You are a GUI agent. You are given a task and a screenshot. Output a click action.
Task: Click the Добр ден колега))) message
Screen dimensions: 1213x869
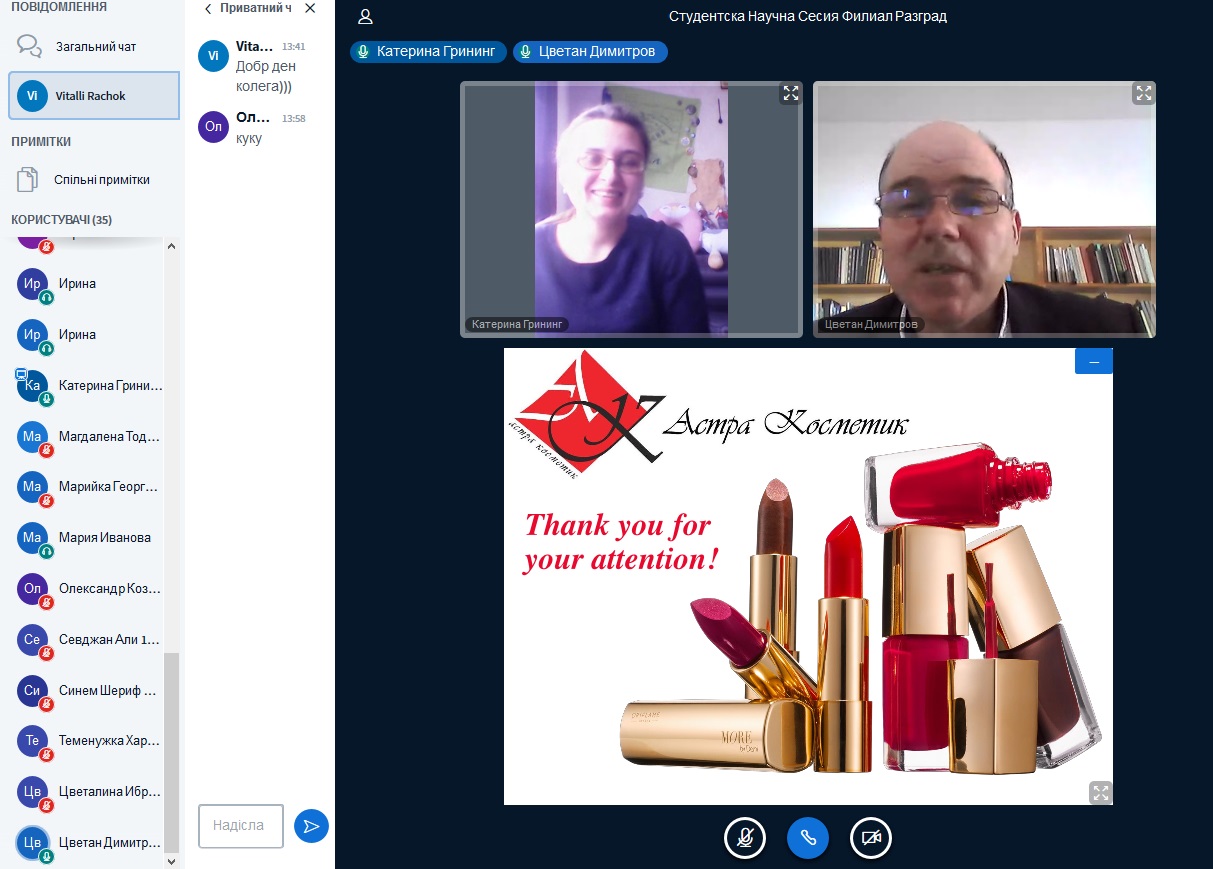click(x=265, y=76)
